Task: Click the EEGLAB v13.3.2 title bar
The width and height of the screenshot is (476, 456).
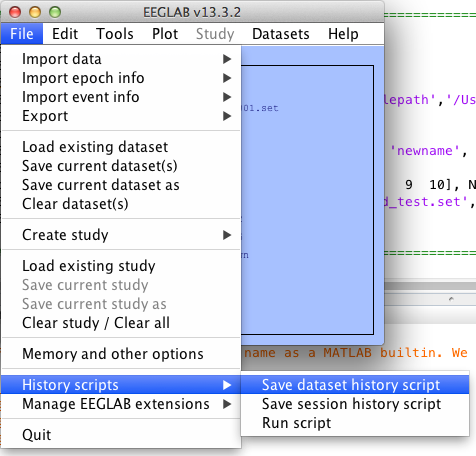Action: 192,13
